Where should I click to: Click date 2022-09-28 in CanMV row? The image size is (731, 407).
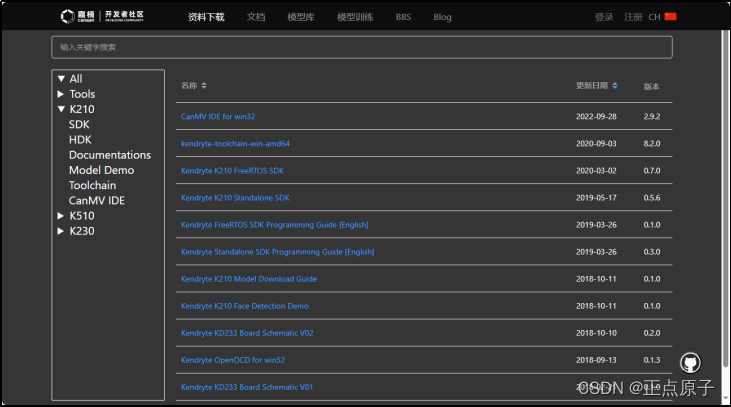click(596, 117)
